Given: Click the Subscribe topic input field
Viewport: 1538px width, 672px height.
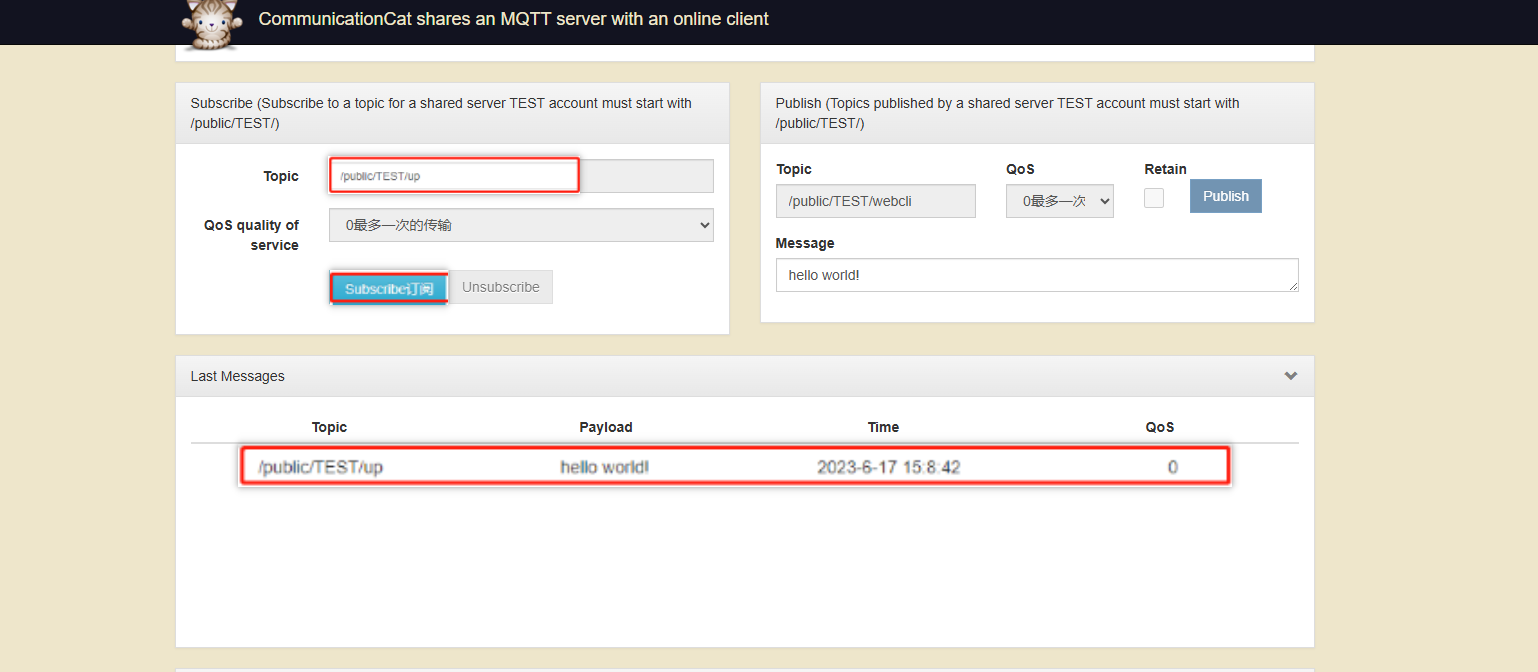Looking at the screenshot, I should (521, 176).
